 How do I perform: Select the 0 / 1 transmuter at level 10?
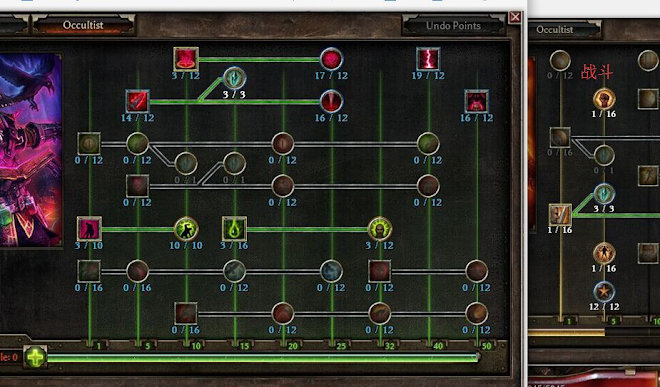(186, 163)
